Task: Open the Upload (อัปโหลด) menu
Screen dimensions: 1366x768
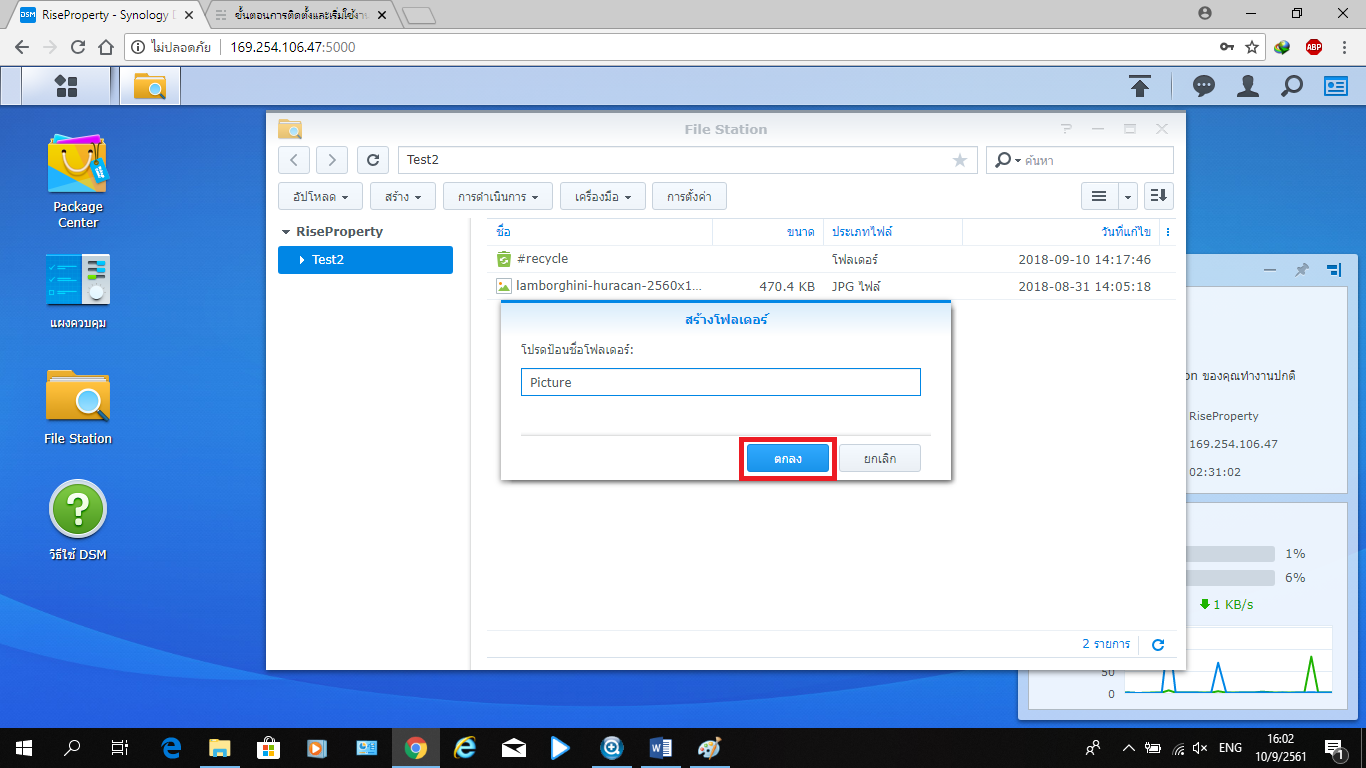Action: 320,197
